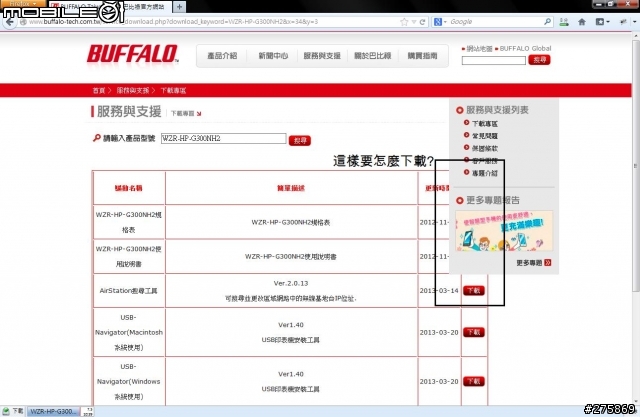The width and height of the screenshot is (640, 417).
Task: Go to 服務與支援 in breadcrumb
Action: (133, 91)
